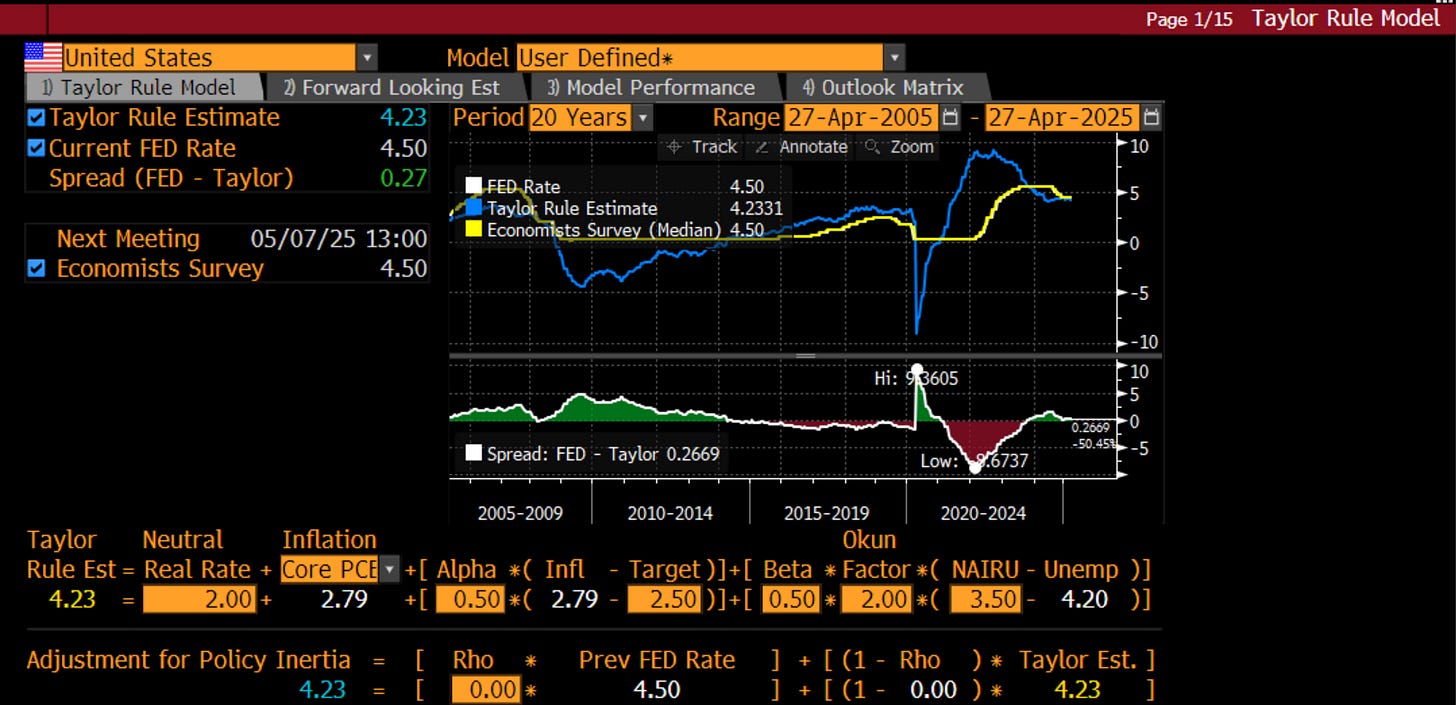Click the range end date 27-Apr-2025 field
The height and width of the screenshot is (705, 1456).
(x=1063, y=118)
